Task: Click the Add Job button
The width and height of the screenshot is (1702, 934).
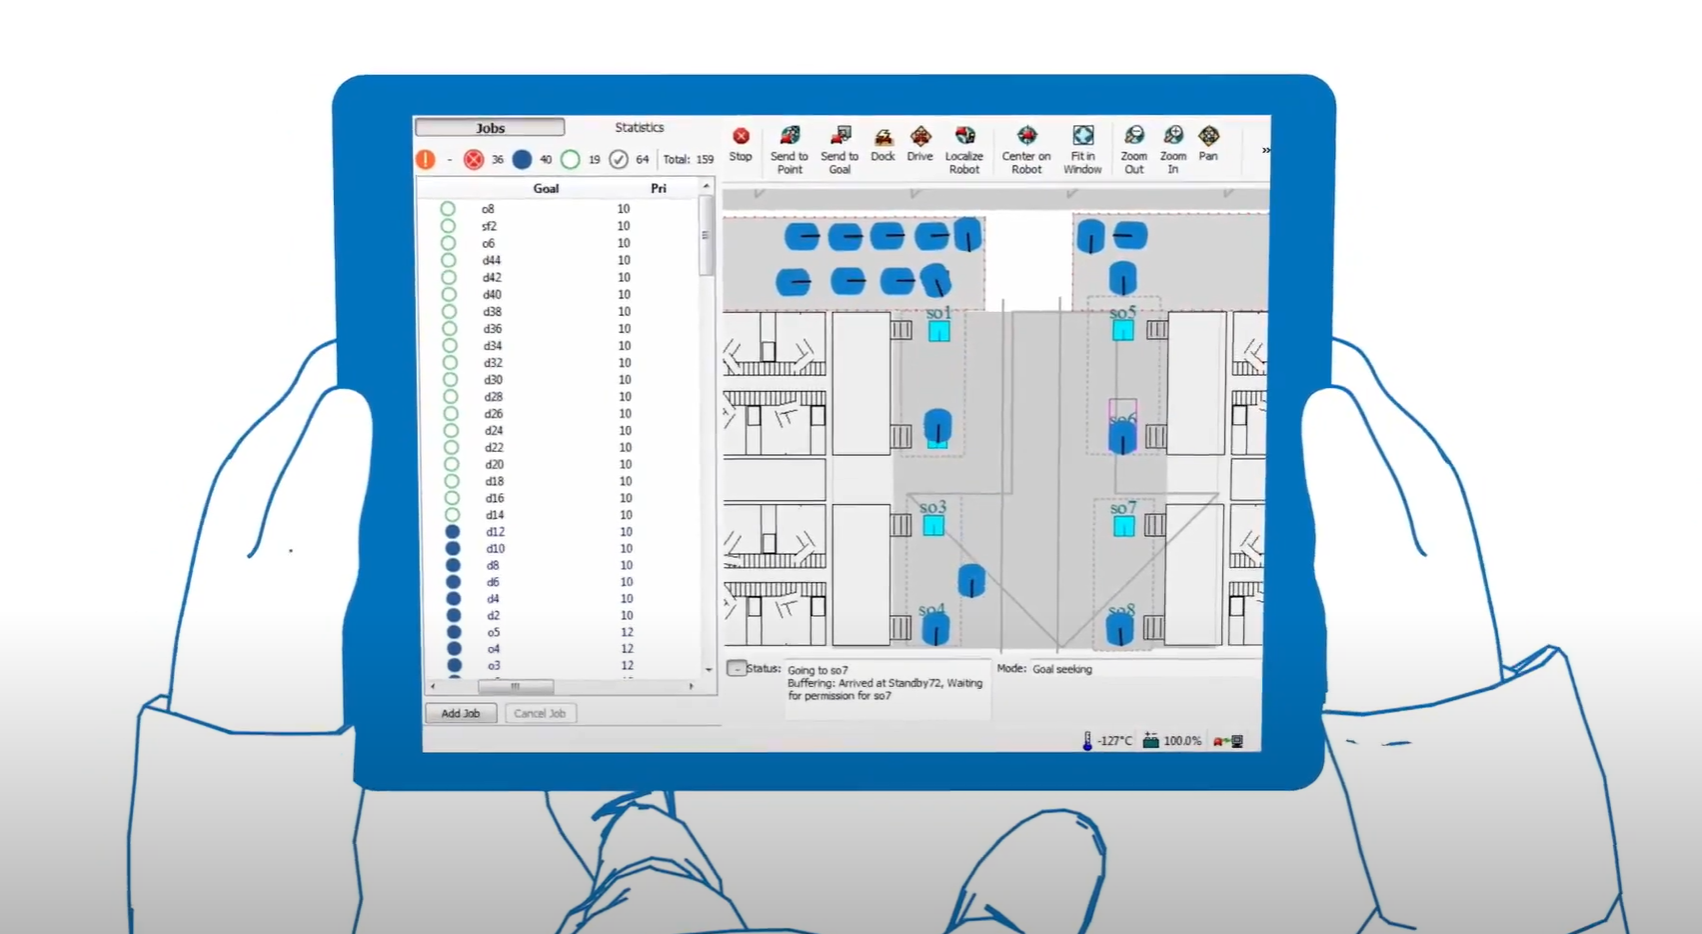Action: [x=461, y=713]
